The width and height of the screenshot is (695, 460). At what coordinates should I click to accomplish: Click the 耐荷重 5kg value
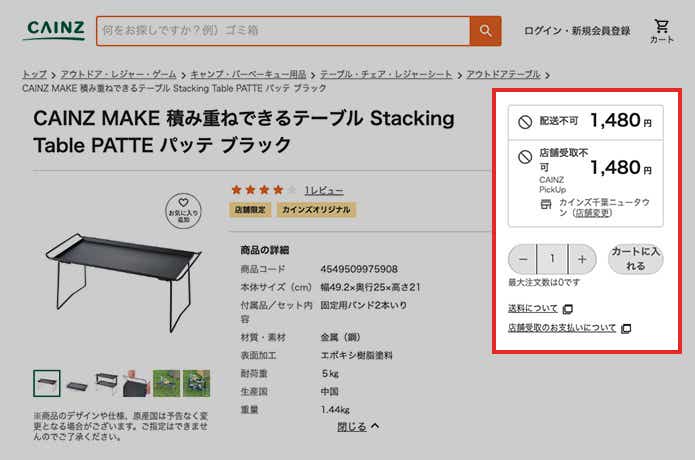pos(330,374)
